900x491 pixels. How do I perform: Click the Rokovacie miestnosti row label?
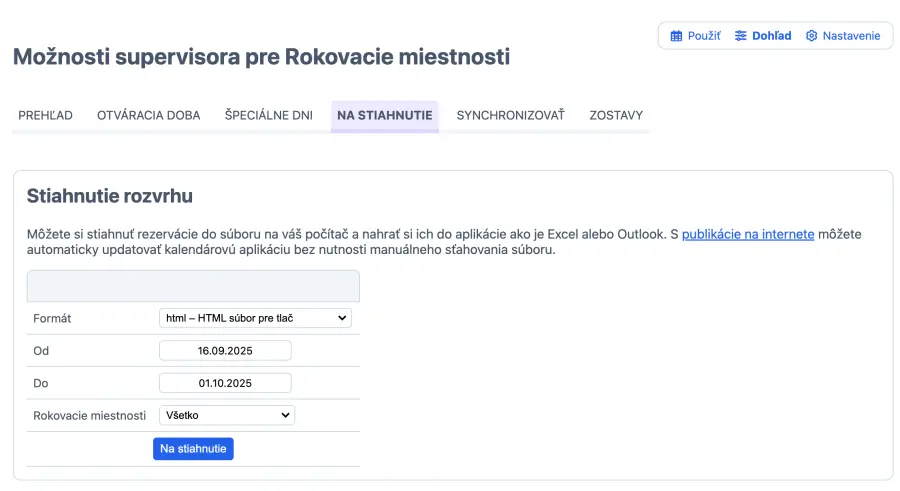90,415
